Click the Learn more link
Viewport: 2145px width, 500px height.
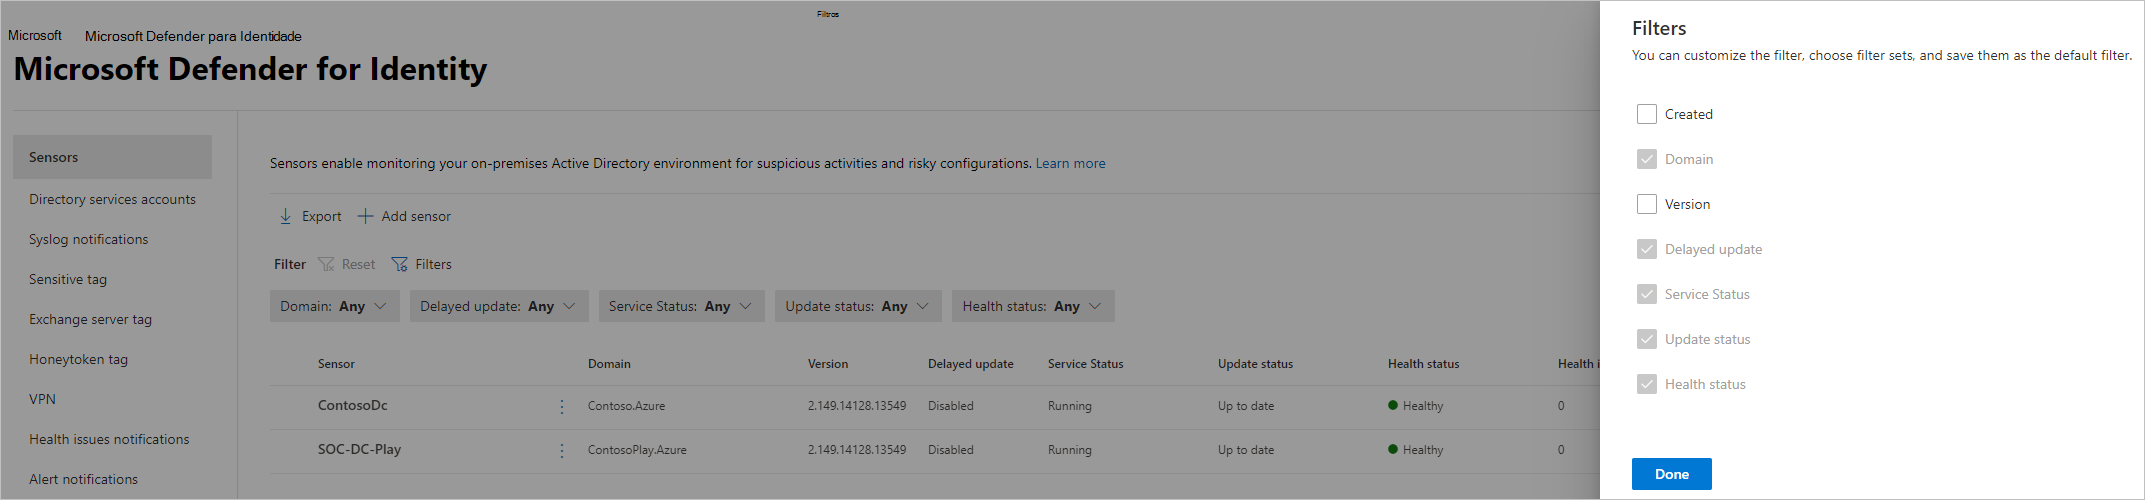point(1070,163)
